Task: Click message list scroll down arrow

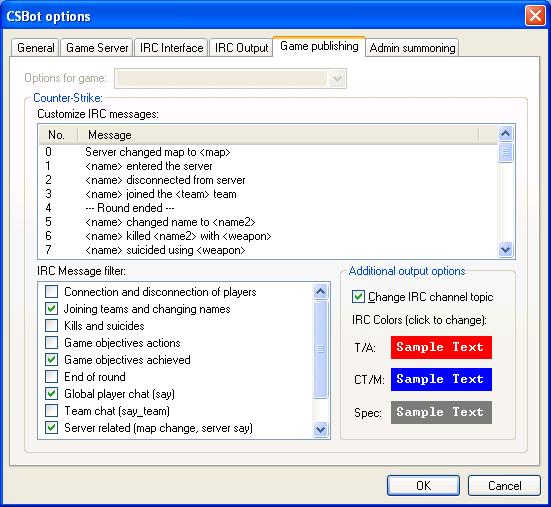Action: coord(505,250)
